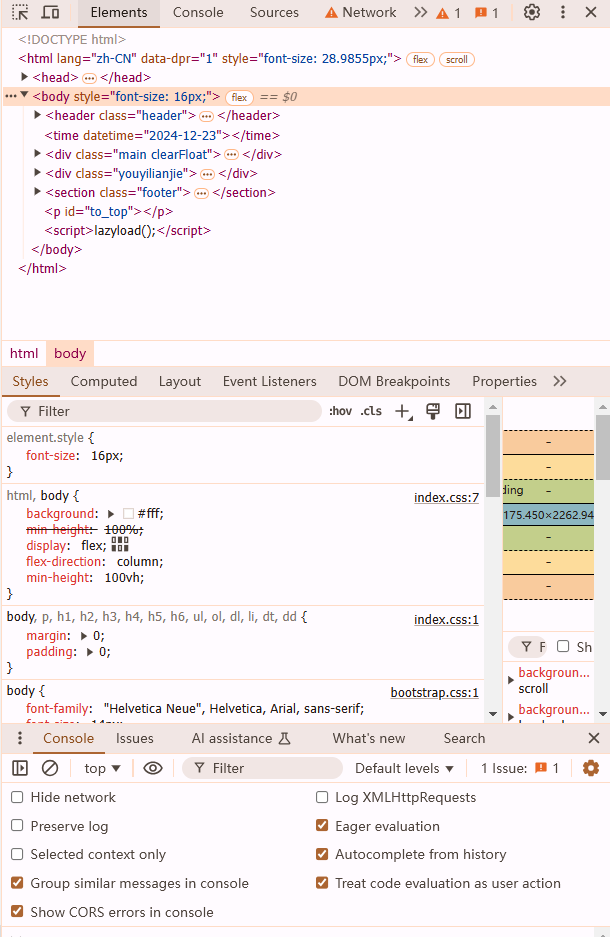Viewport: 610px width, 937px height.
Task: Toggle the .cls classes button
Action: [371, 411]
